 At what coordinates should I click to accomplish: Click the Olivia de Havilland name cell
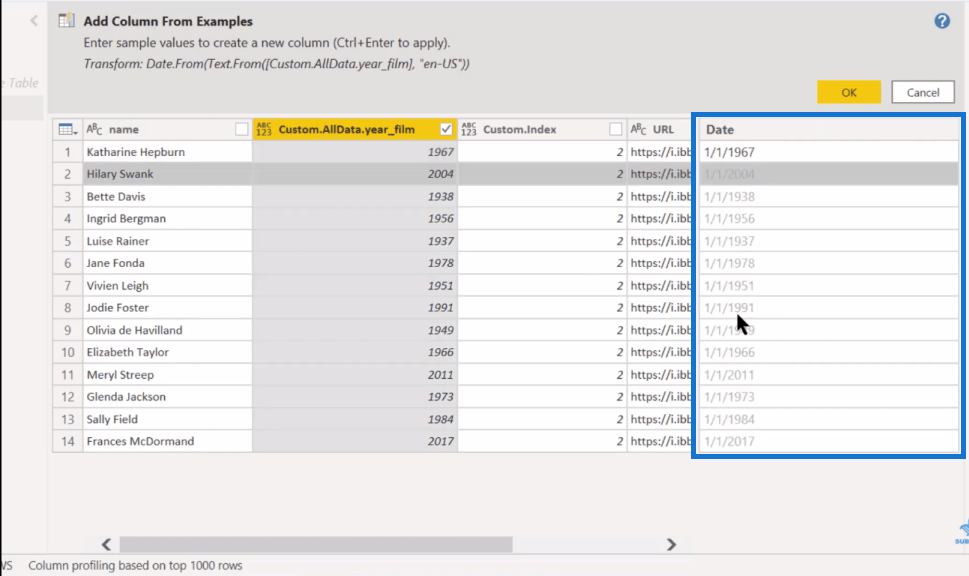click(x=167, y=330)
